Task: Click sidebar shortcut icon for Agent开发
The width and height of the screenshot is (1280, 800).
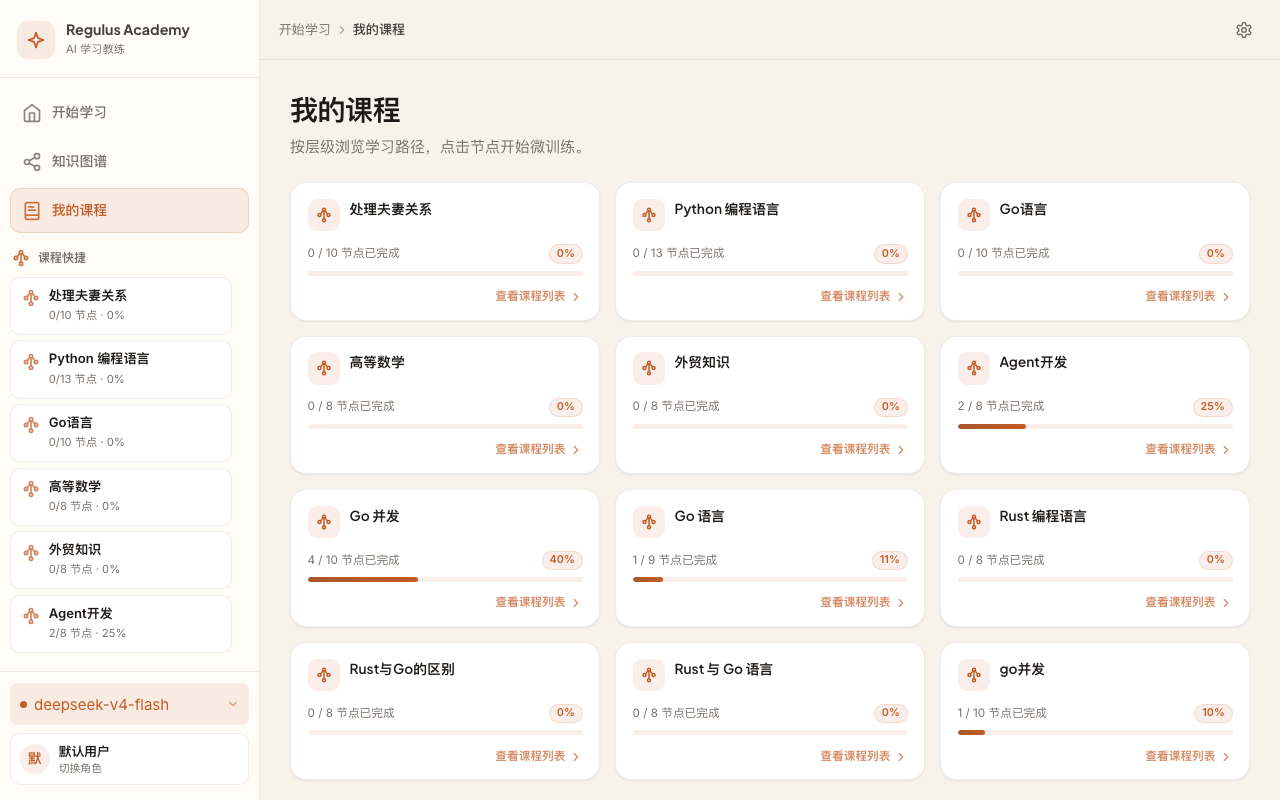Action: pyautogui.click(x=31, y=615)
